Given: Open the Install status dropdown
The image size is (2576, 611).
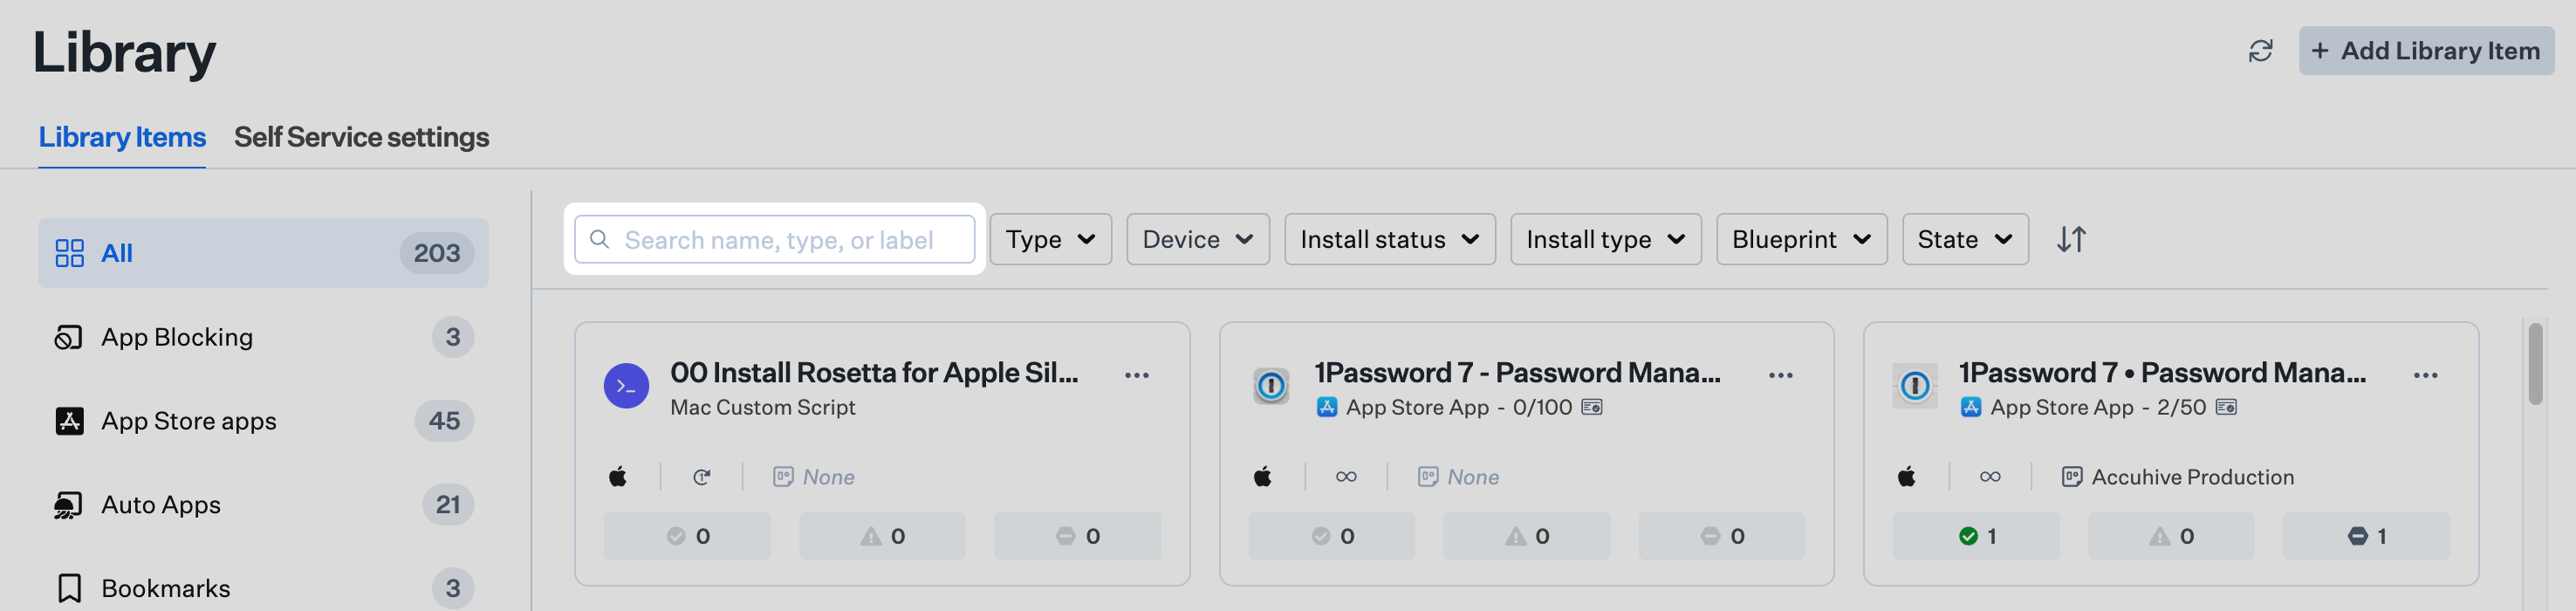Looking at the screenshot, I should 1389,240.
